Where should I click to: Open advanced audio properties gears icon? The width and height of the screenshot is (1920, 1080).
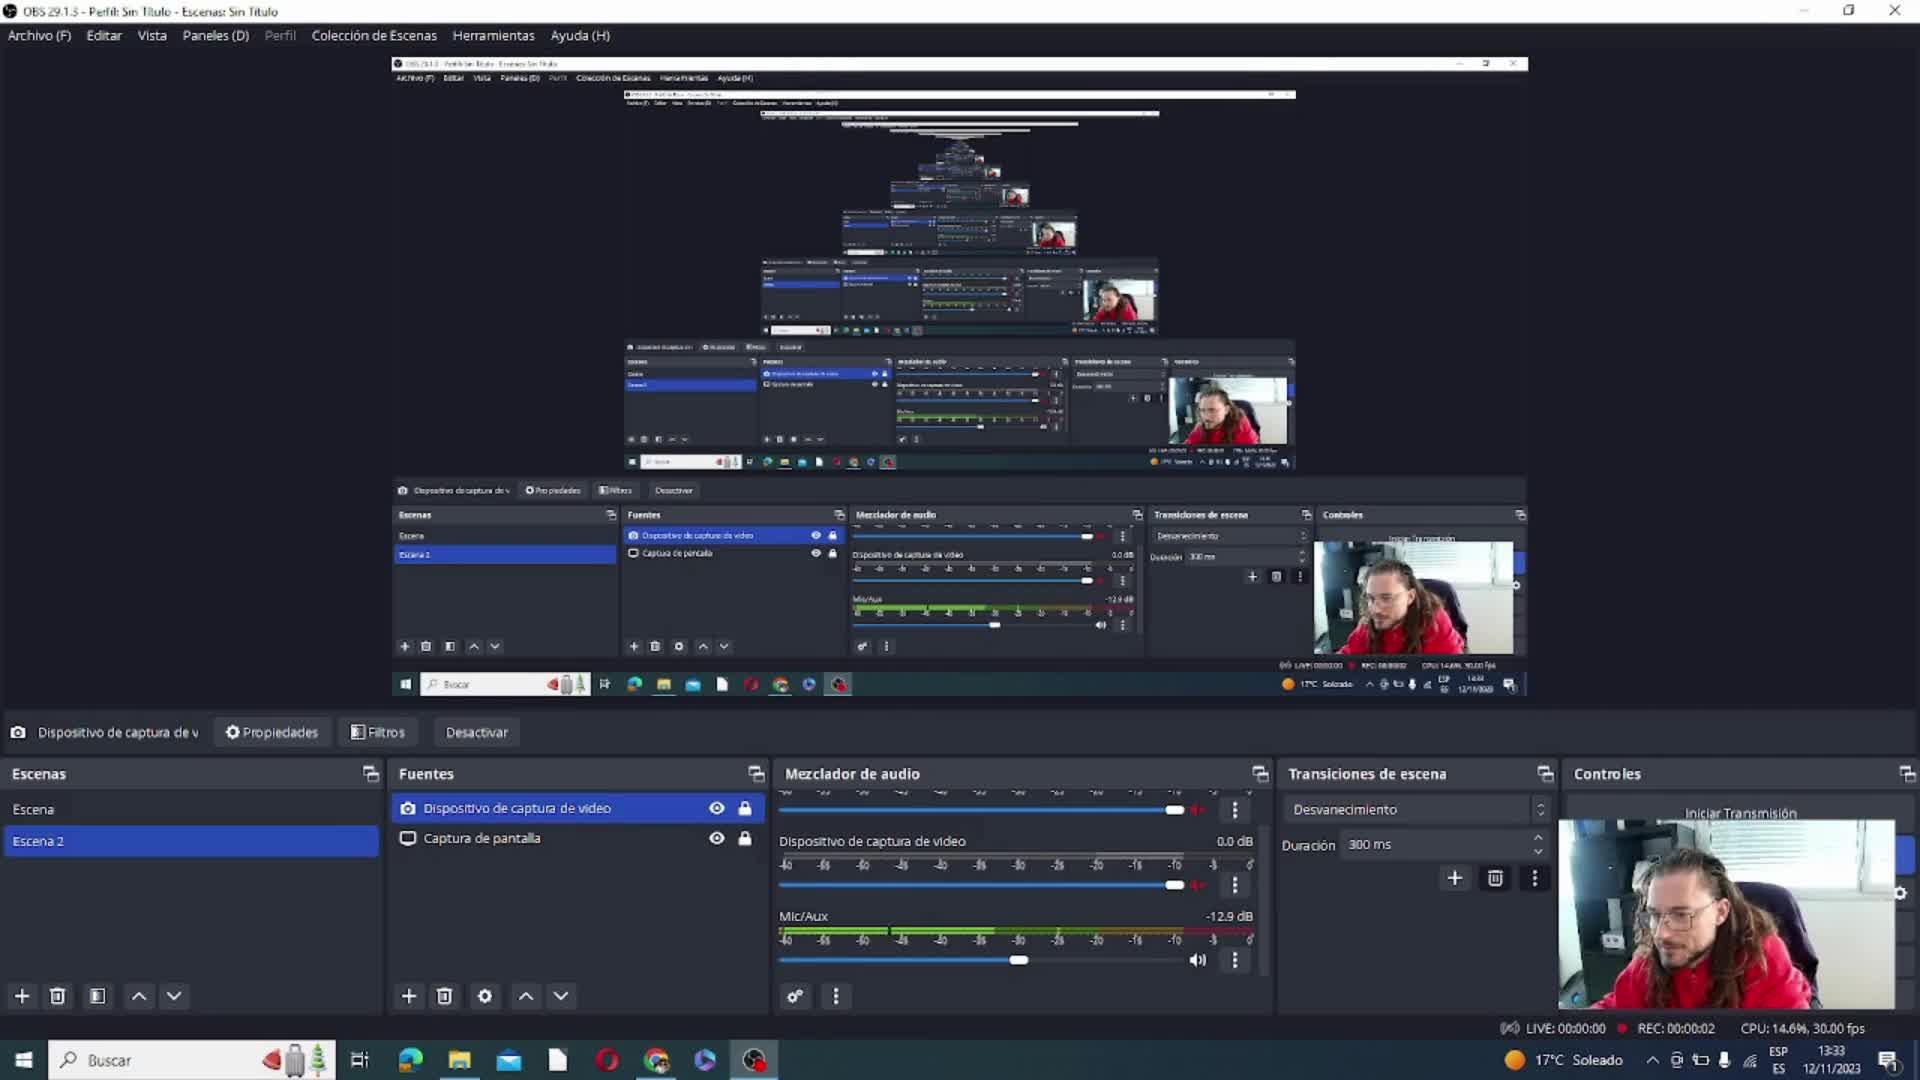pyautogui.click(x=795, y=996)
